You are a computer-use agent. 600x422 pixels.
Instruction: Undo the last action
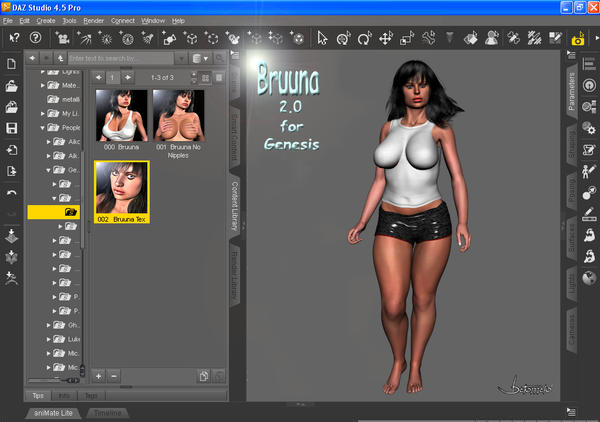pos(11,193)
